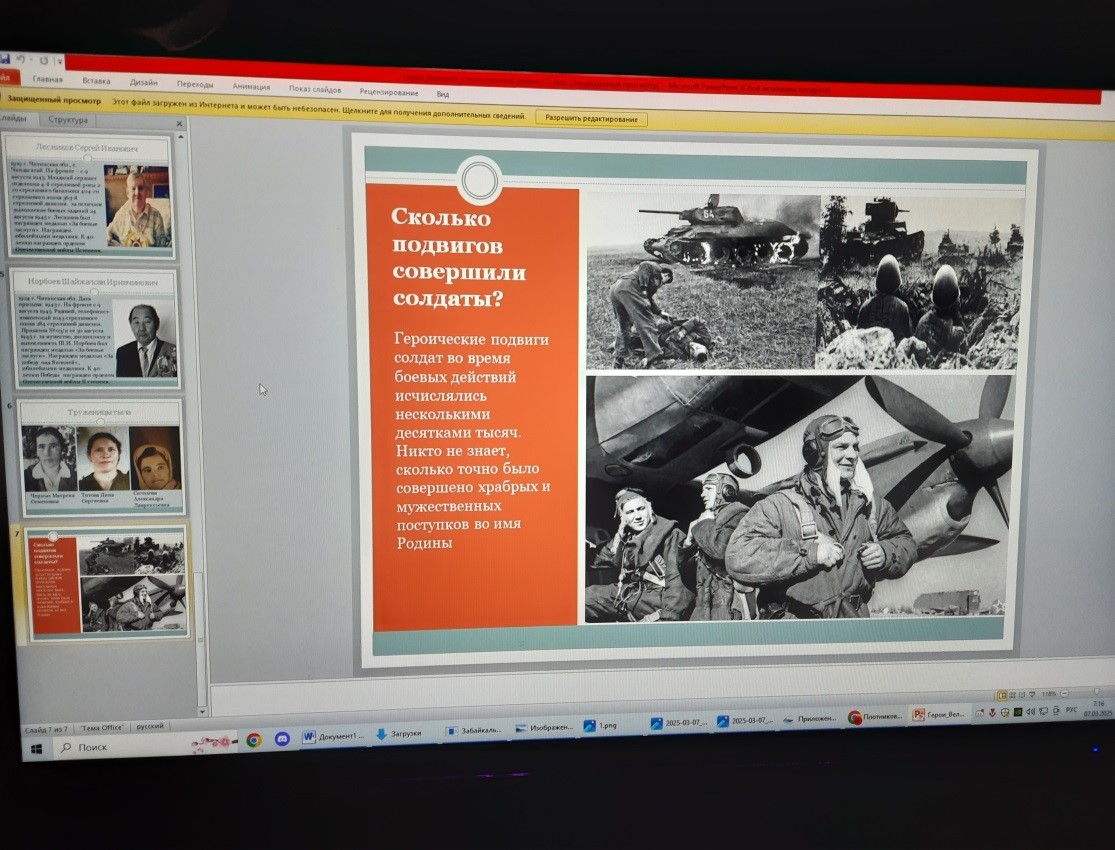Click the Redo icon in quick access toolbar
The height and width of the screenshot is (850, 1115).
(43, 61)
